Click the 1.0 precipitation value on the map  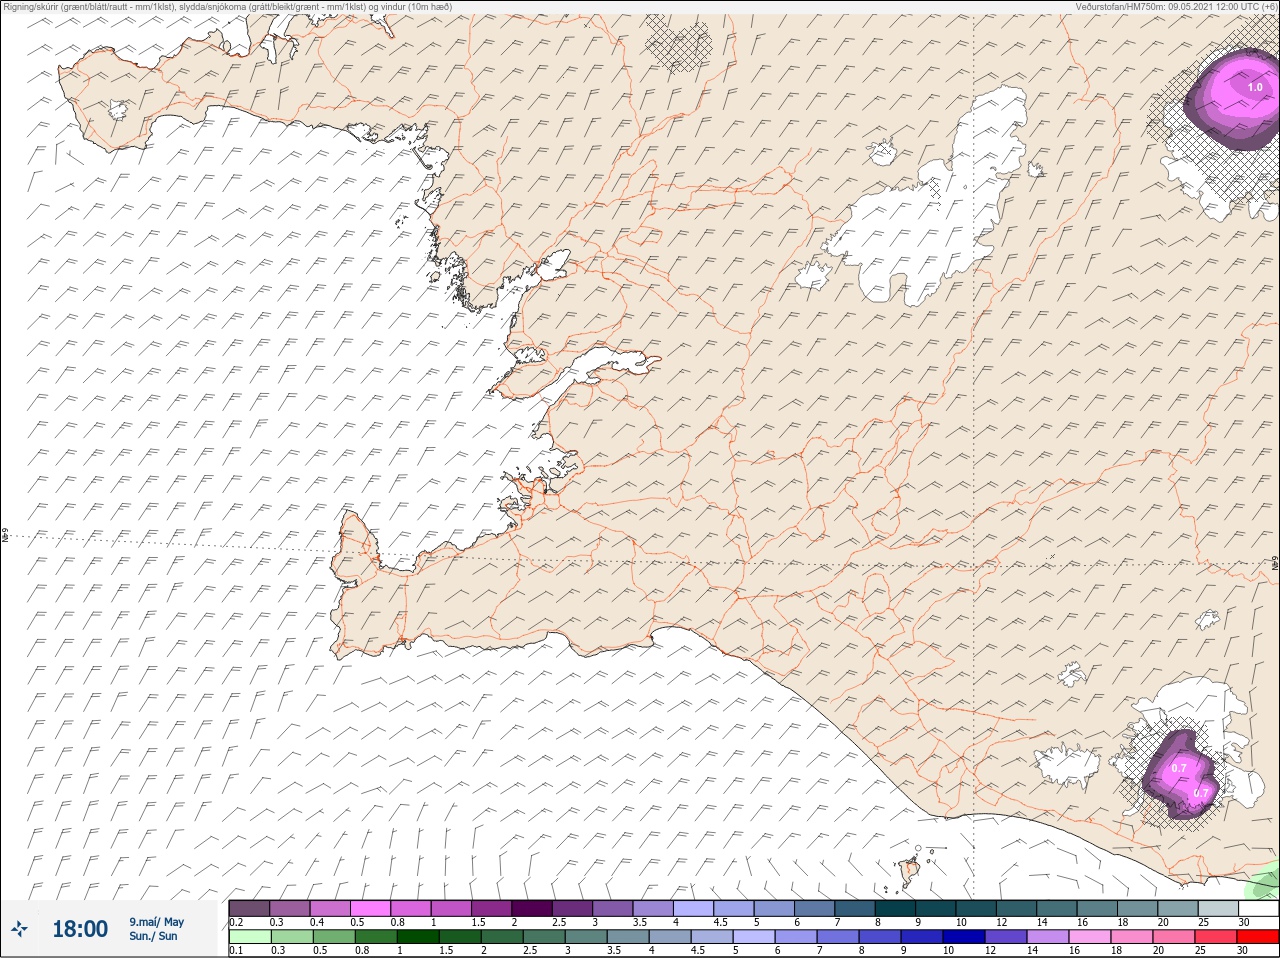point(1255,88)
